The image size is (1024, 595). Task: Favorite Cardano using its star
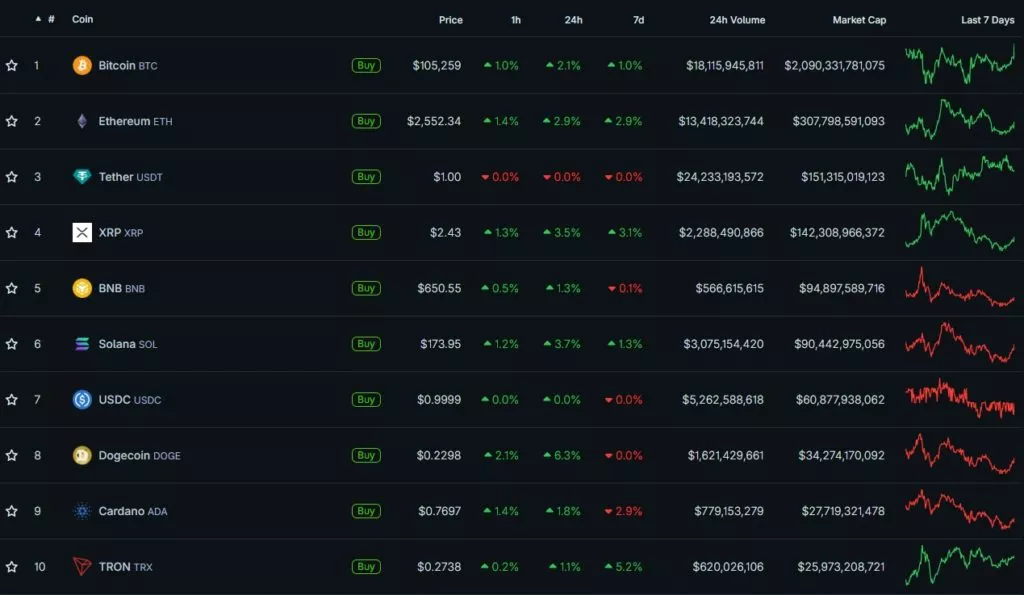click(12, 511)
